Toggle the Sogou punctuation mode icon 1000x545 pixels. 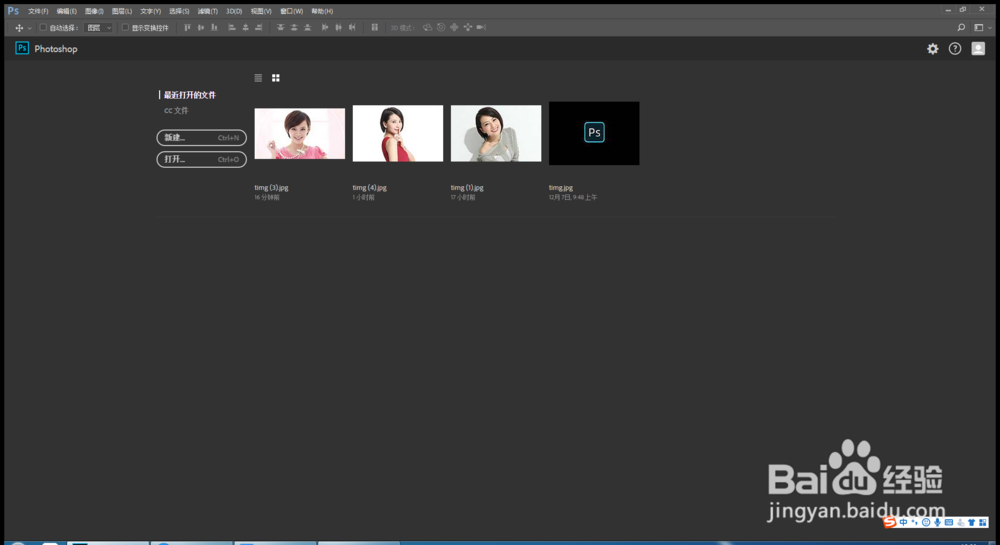(915, 522)
